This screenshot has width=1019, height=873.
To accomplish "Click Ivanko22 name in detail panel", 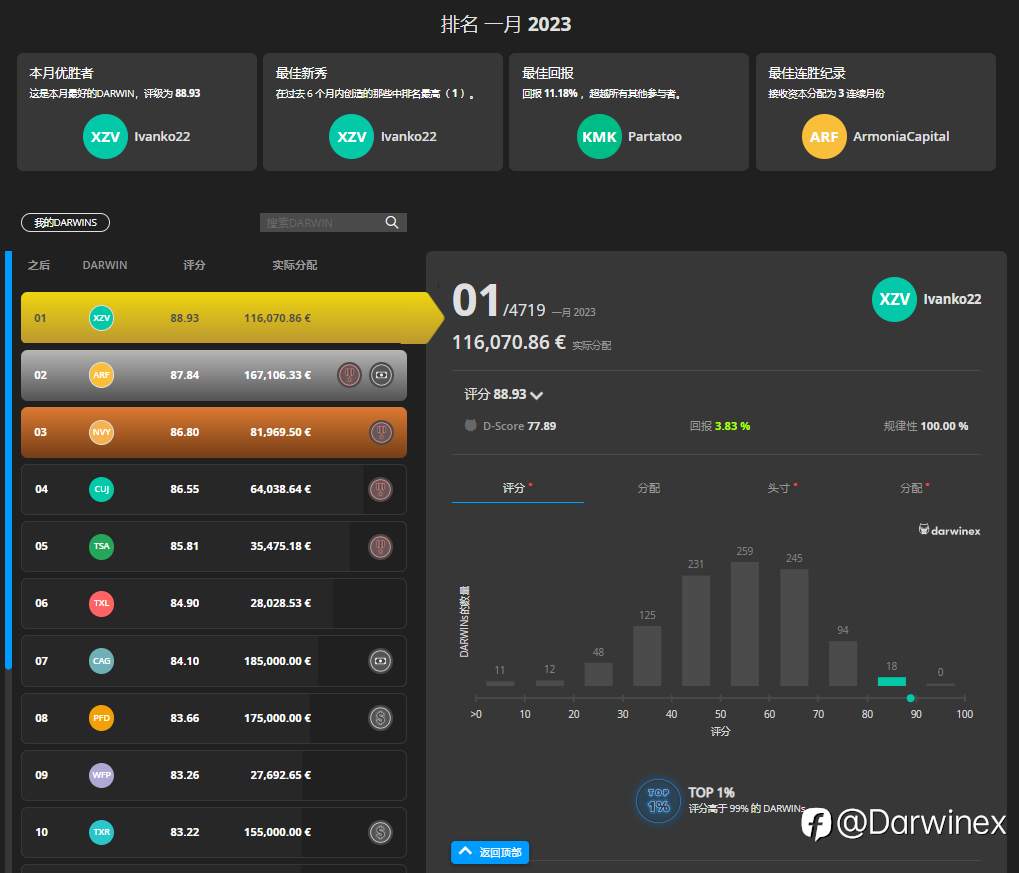I will (952, 299).
